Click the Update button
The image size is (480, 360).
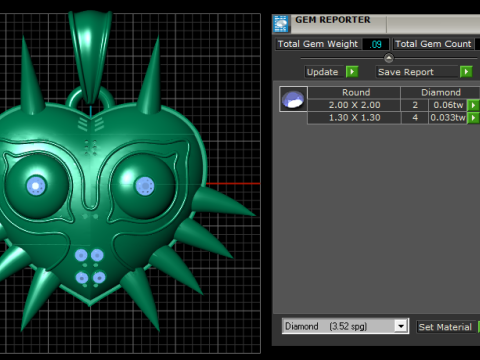325,72
